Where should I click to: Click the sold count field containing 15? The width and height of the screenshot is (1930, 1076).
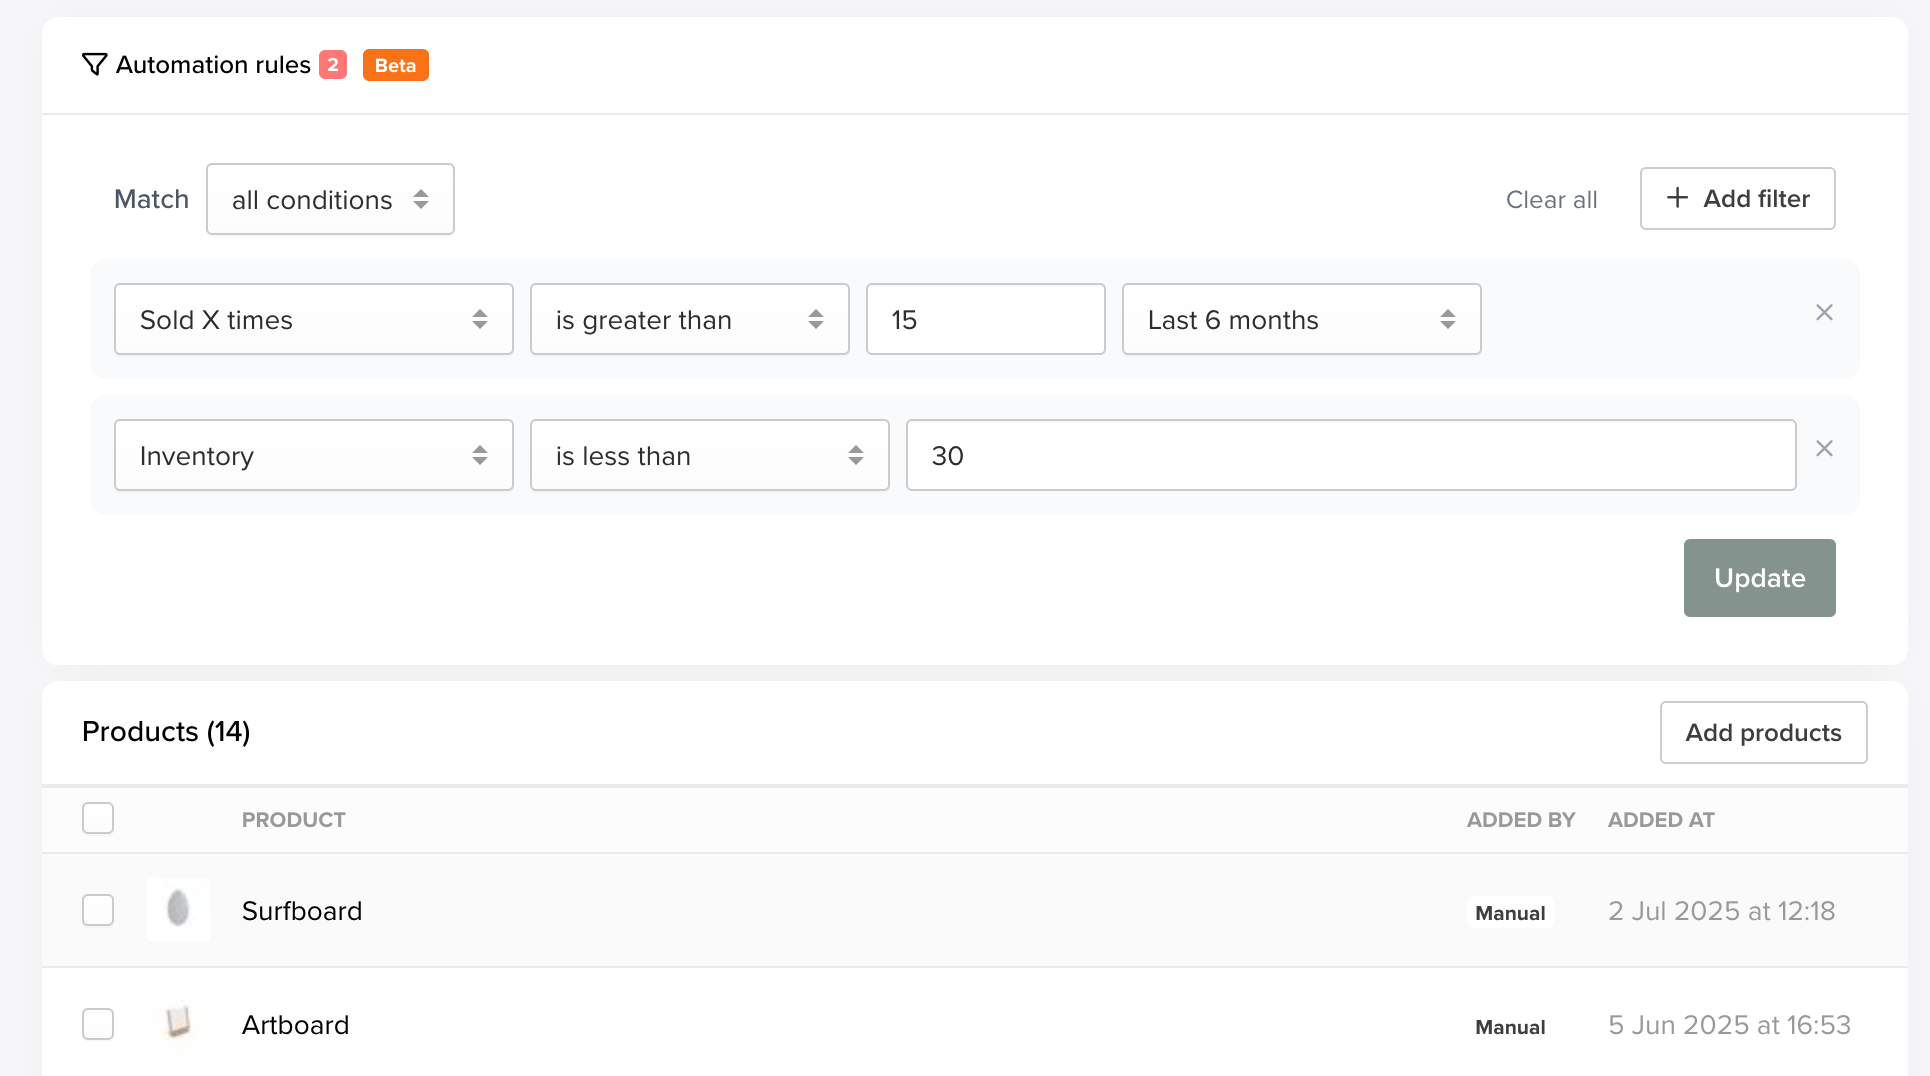pyautogui.click(x=986, y=319)
